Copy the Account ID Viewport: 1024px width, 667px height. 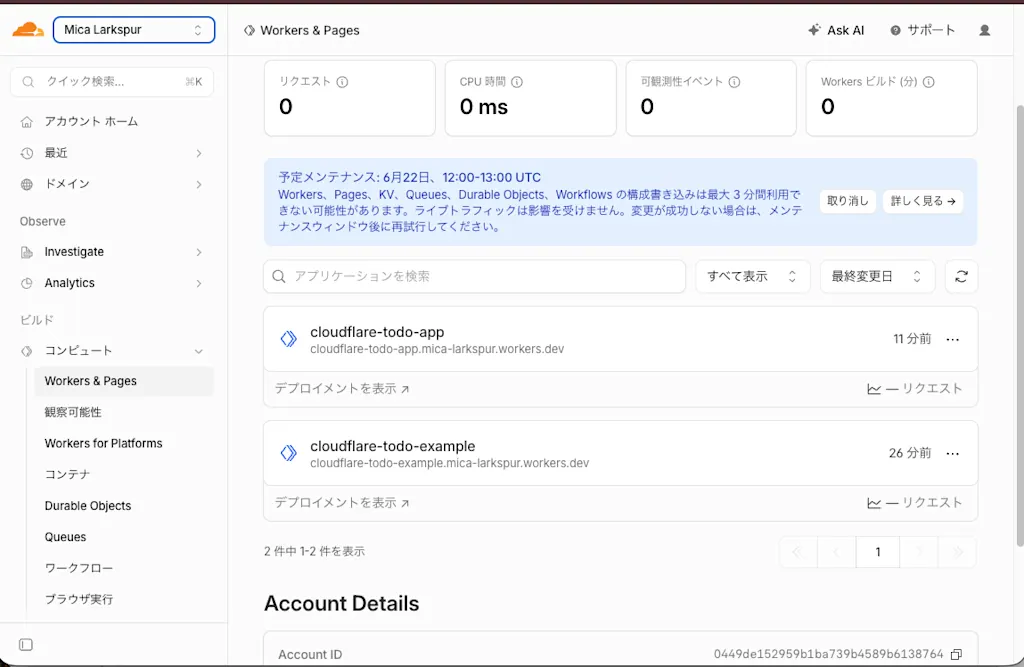point(957,654)
